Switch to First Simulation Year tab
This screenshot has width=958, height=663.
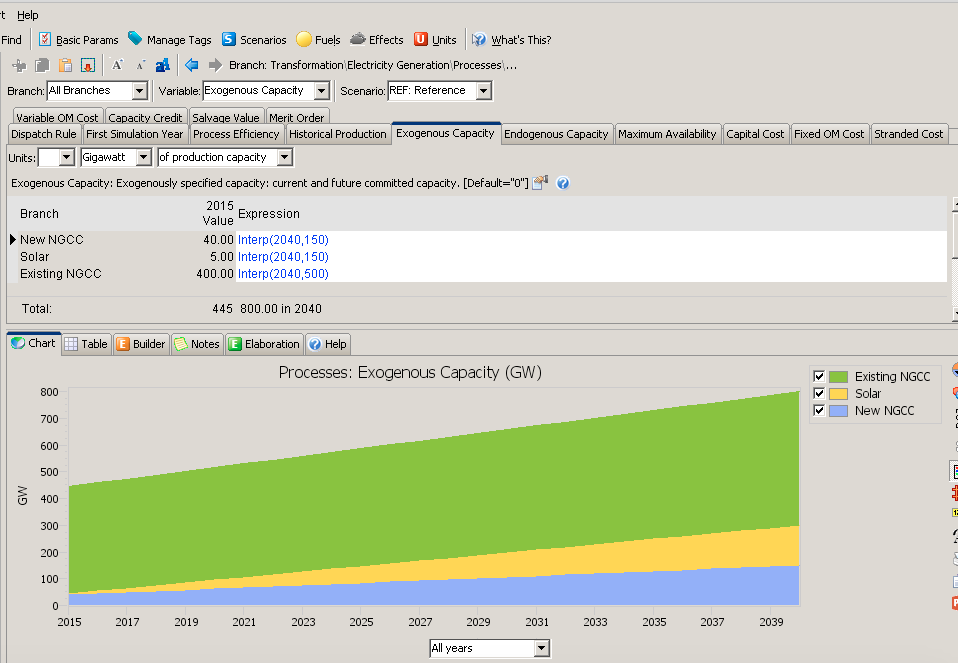pyautogui.click(x=134, y=134)
